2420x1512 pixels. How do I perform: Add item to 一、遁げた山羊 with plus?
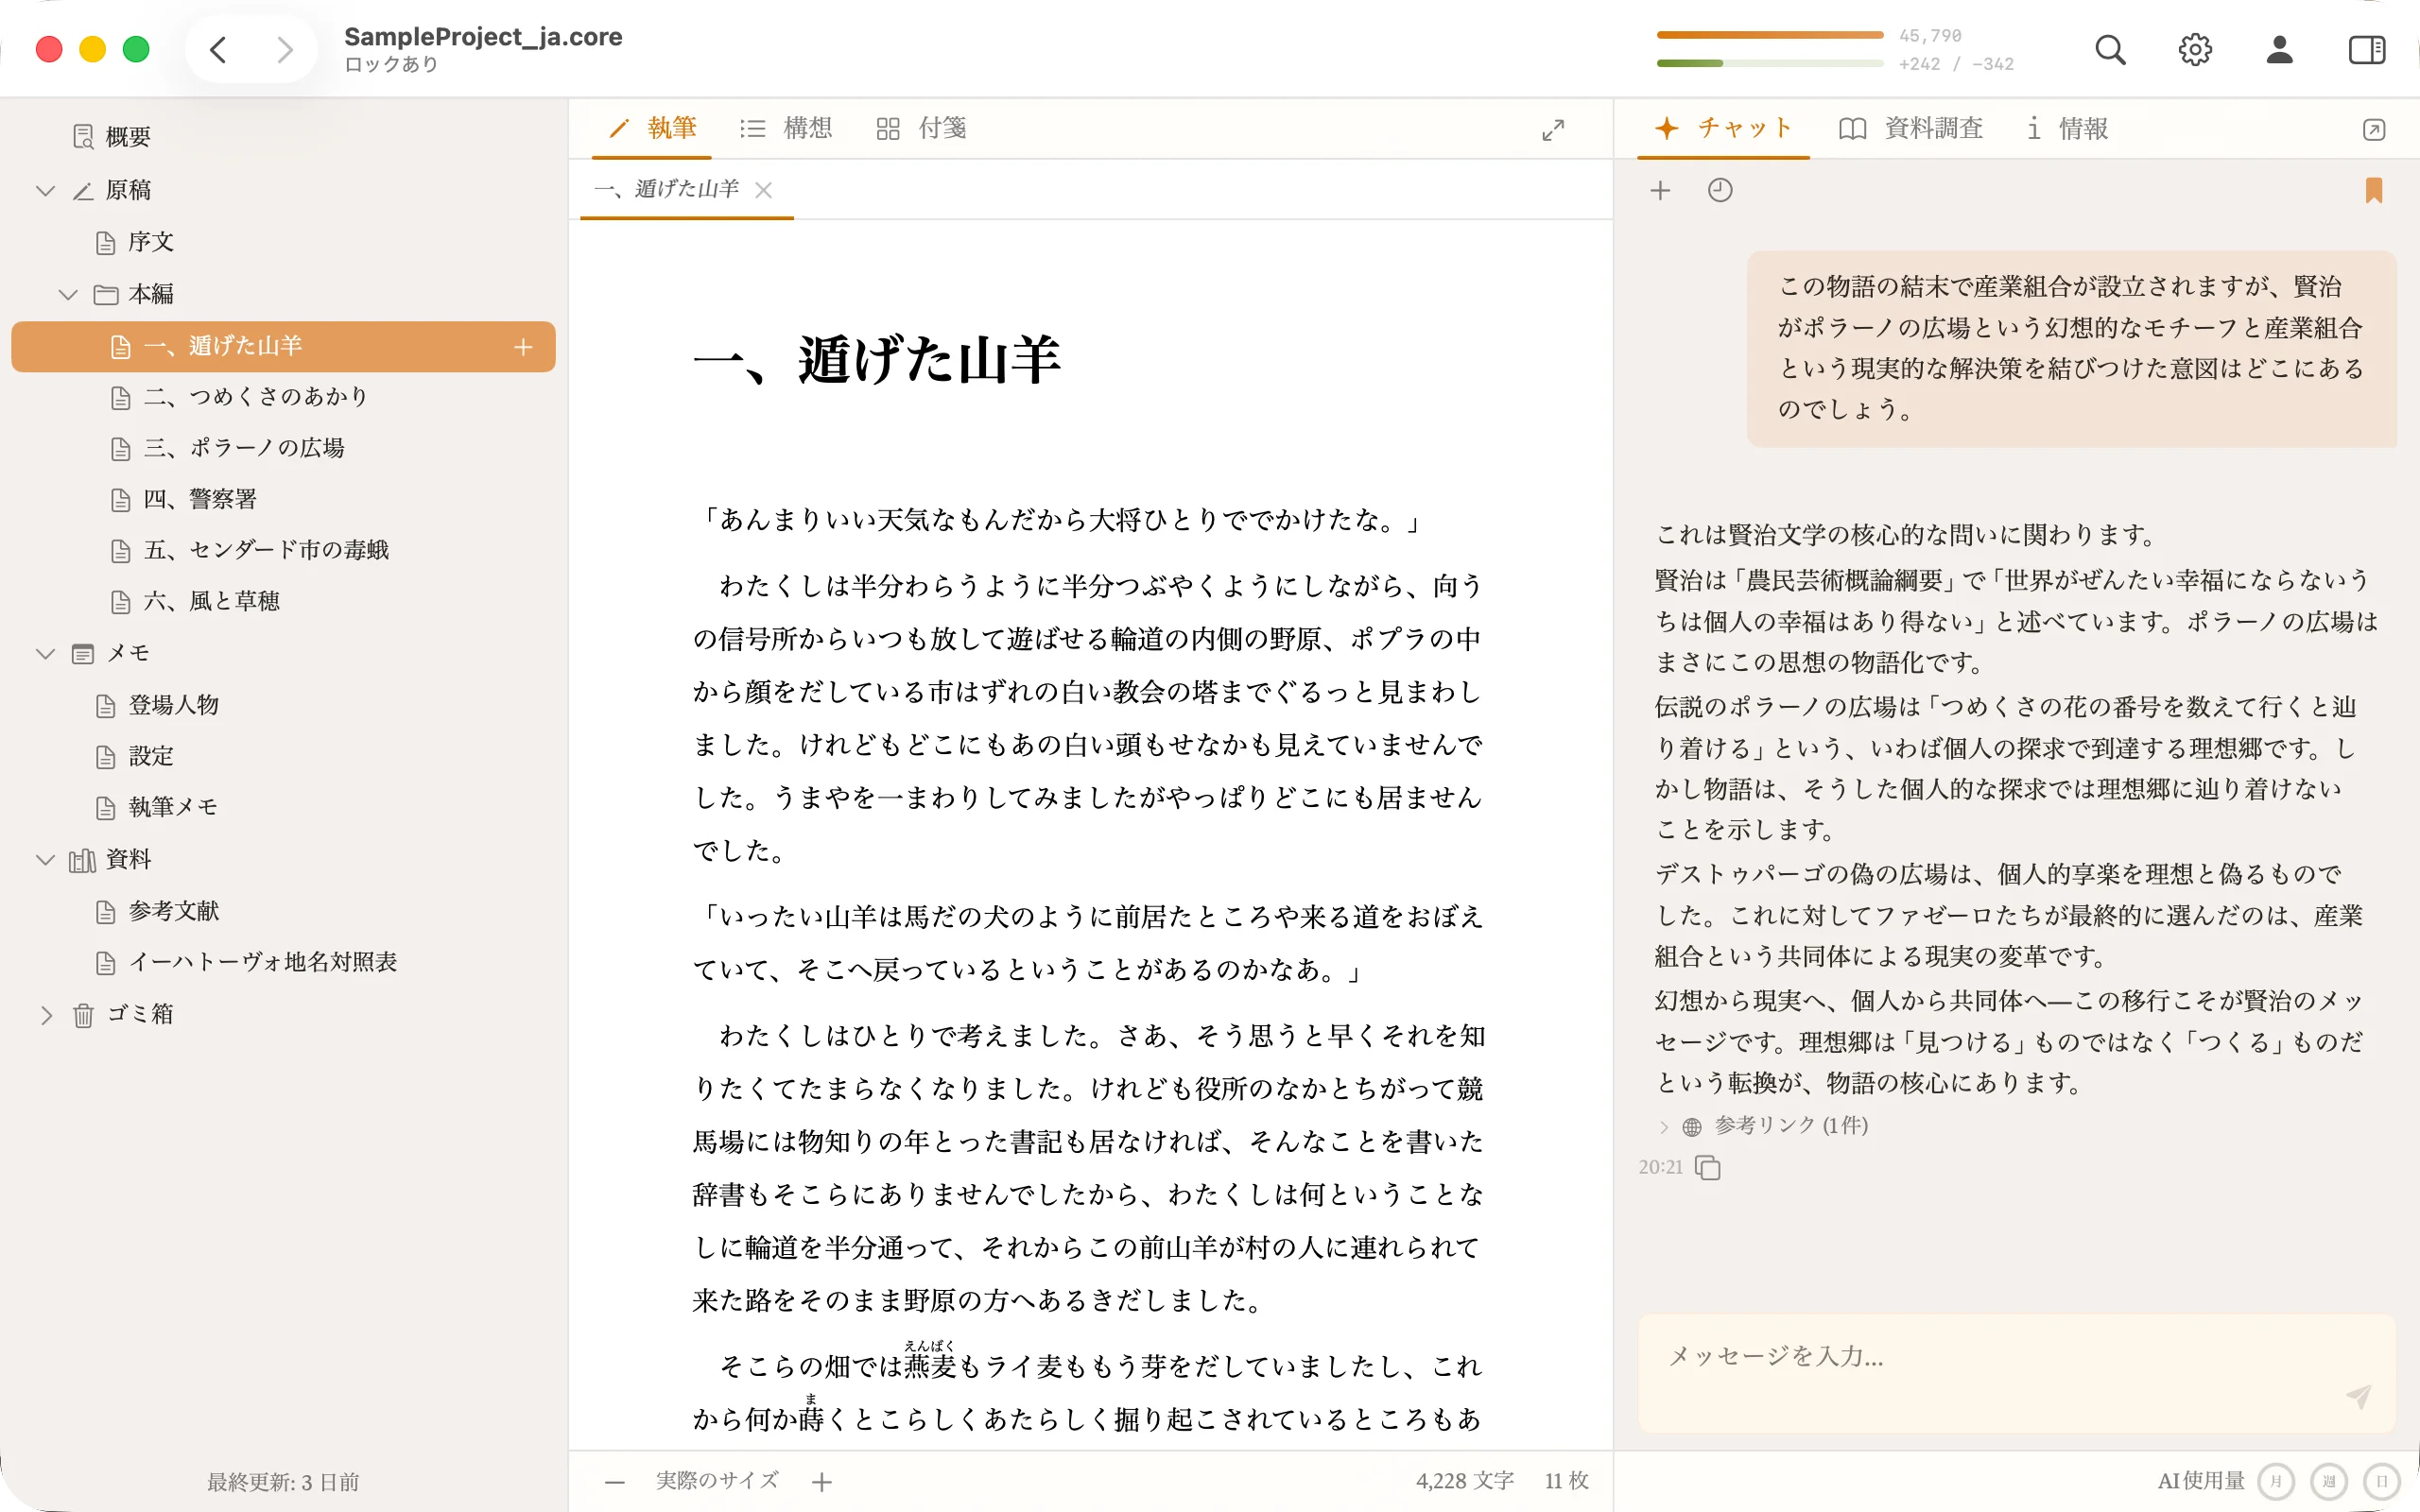[x=523, y=347]
